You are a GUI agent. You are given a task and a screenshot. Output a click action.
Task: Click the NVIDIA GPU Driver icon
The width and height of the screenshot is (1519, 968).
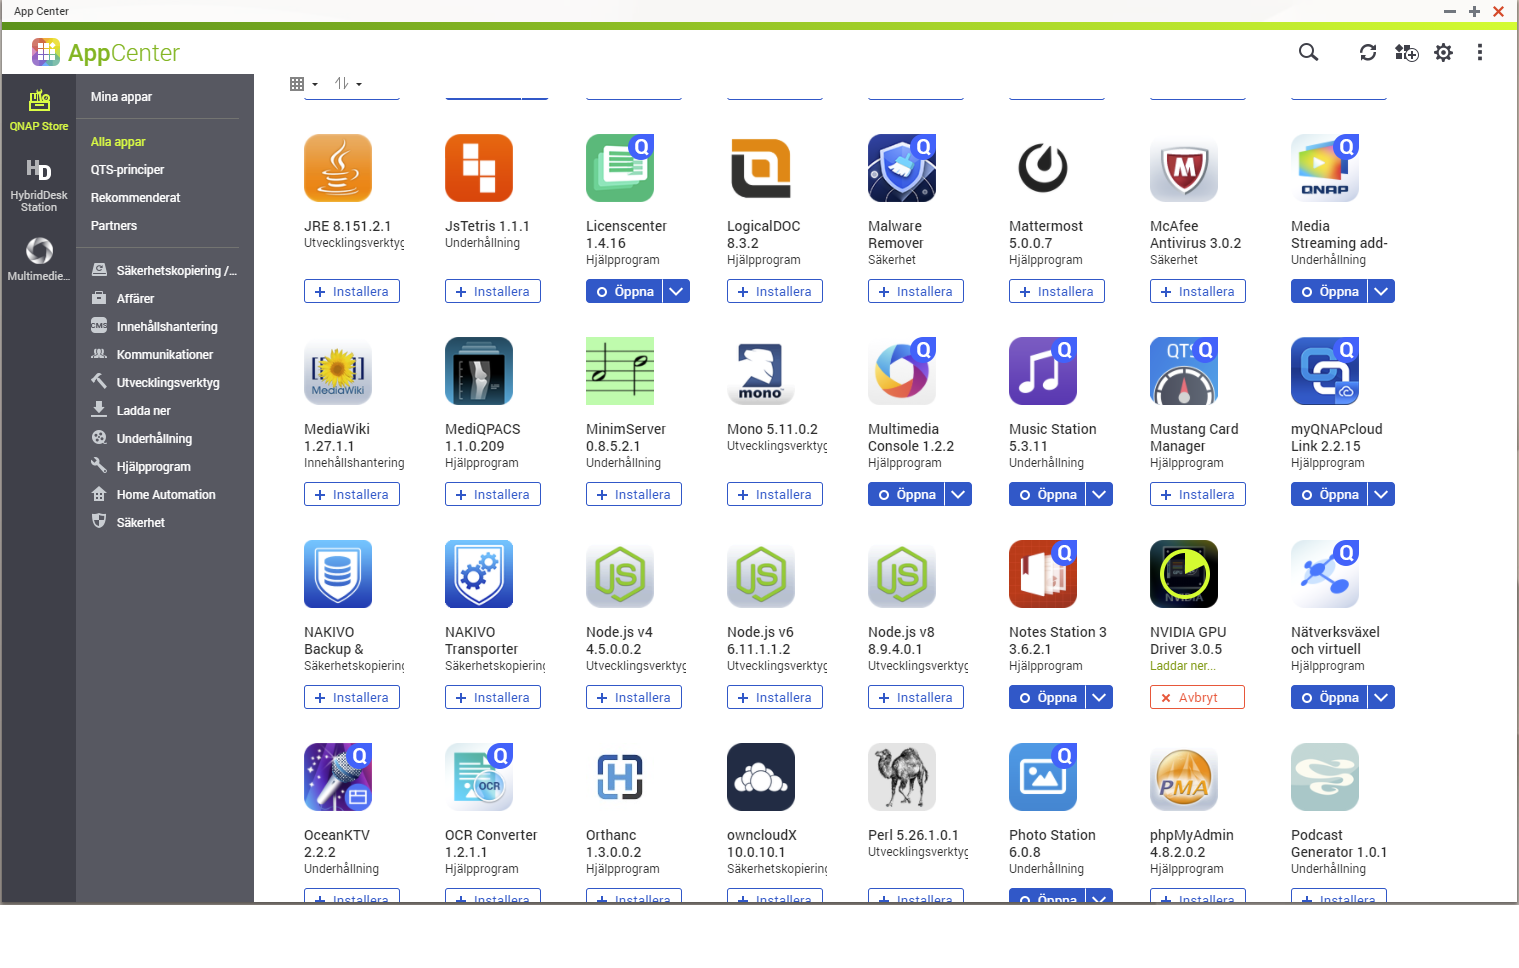click(1184, 574)
